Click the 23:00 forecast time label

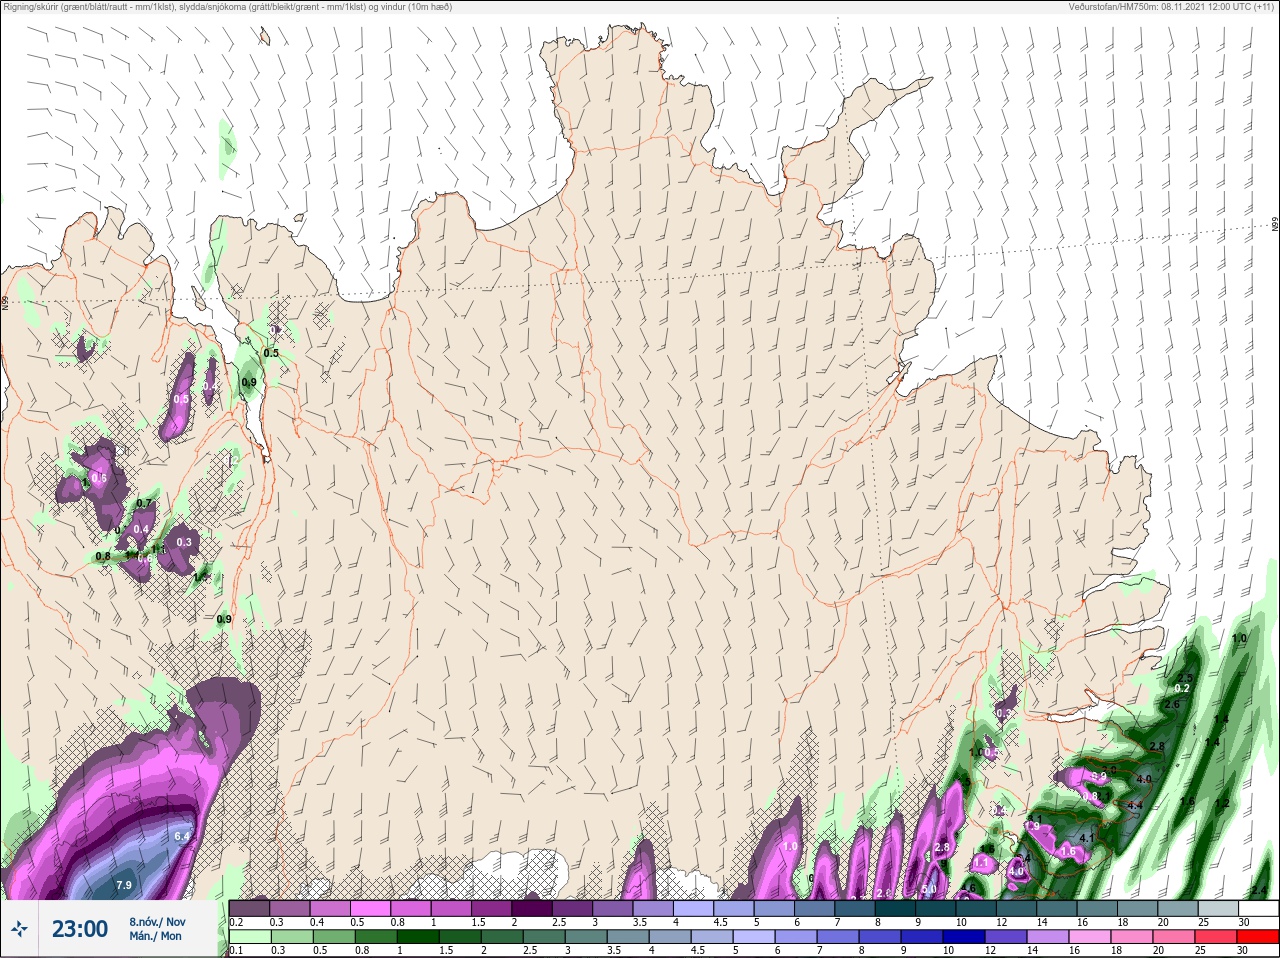[x=80, y=929]
